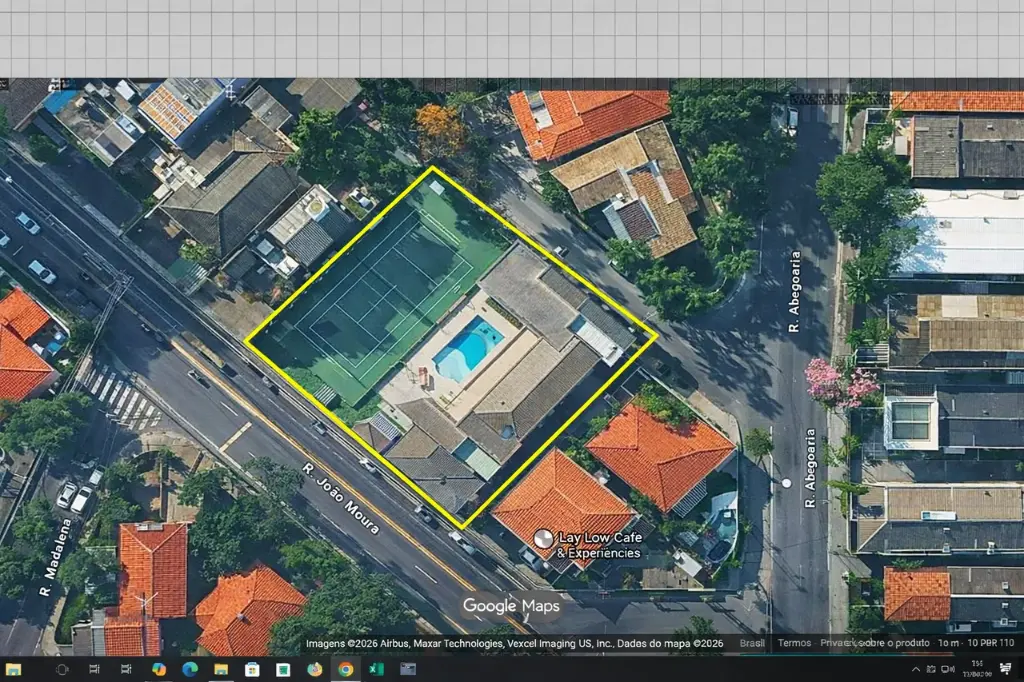Launch Excel from the taskbar
Screen dimensions: 1024x682
(x=376, y=669)
